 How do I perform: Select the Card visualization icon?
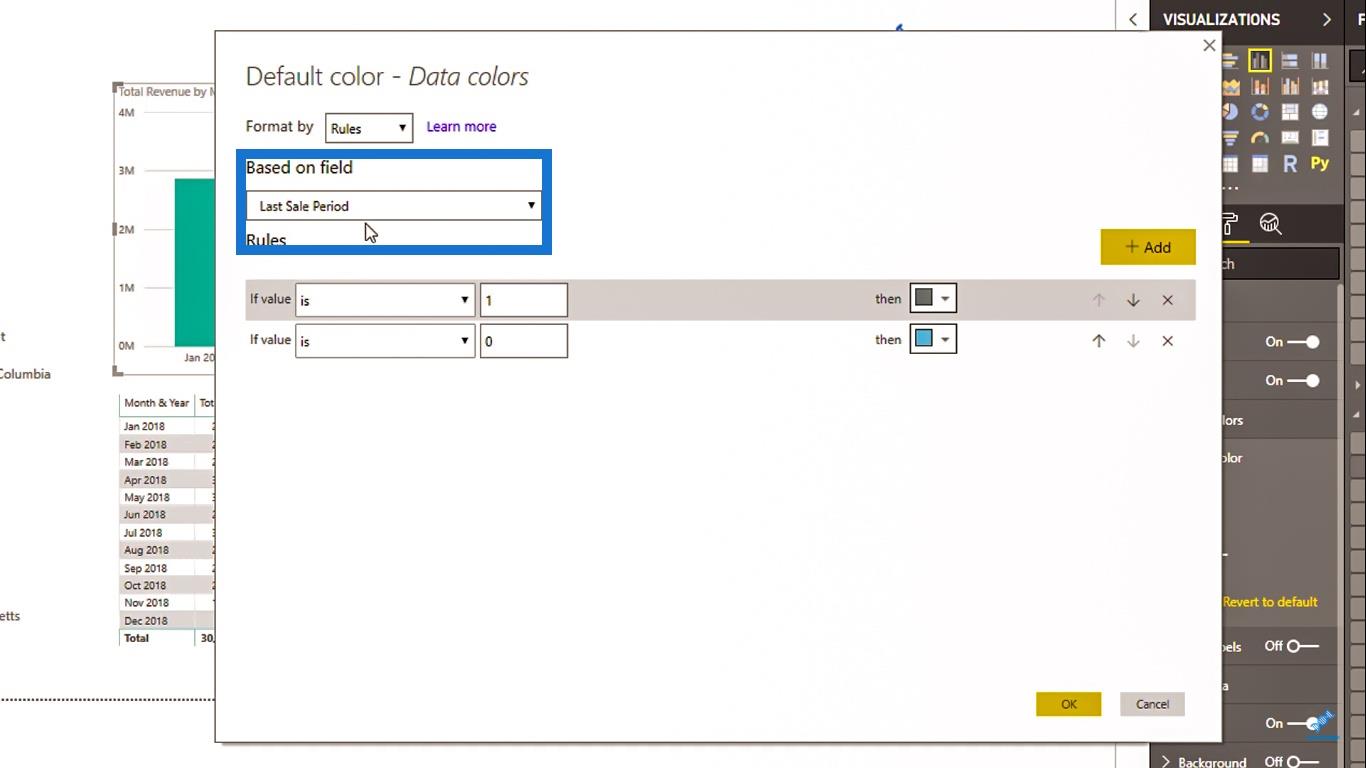click(x=1290, y=137)
